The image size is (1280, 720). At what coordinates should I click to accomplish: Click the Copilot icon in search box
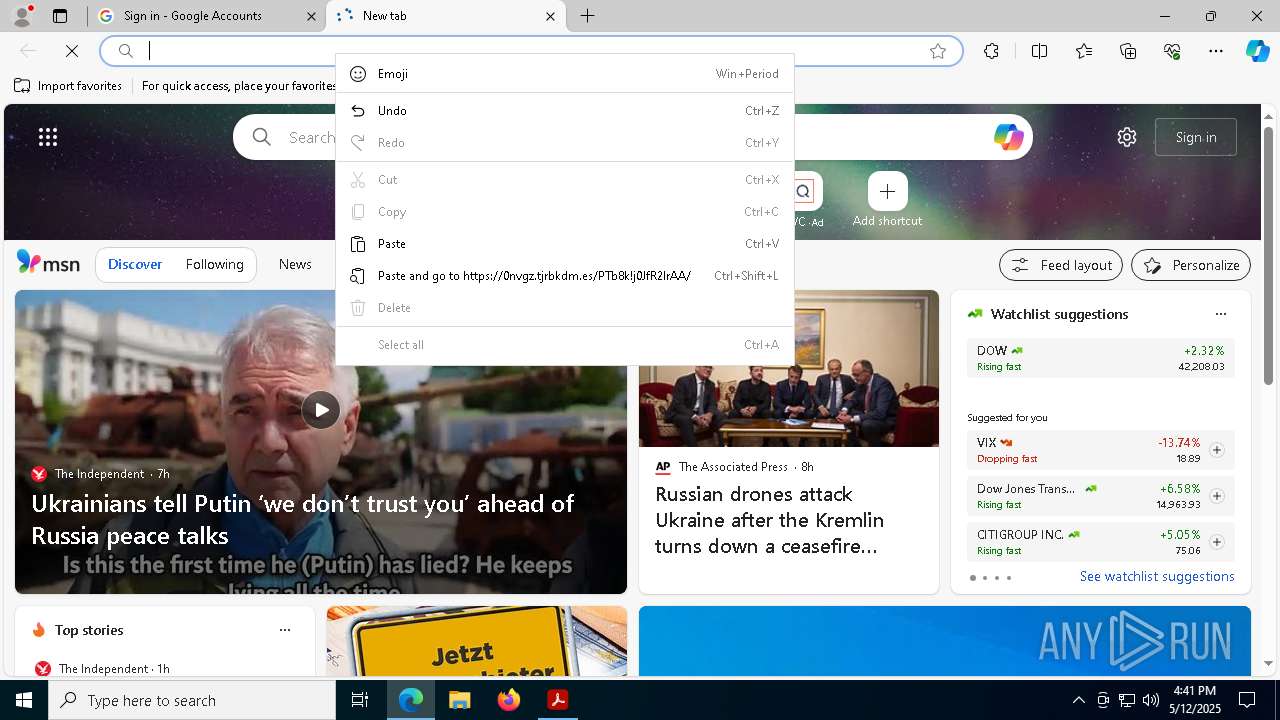pyautogui.click(x=1008, y=137)
